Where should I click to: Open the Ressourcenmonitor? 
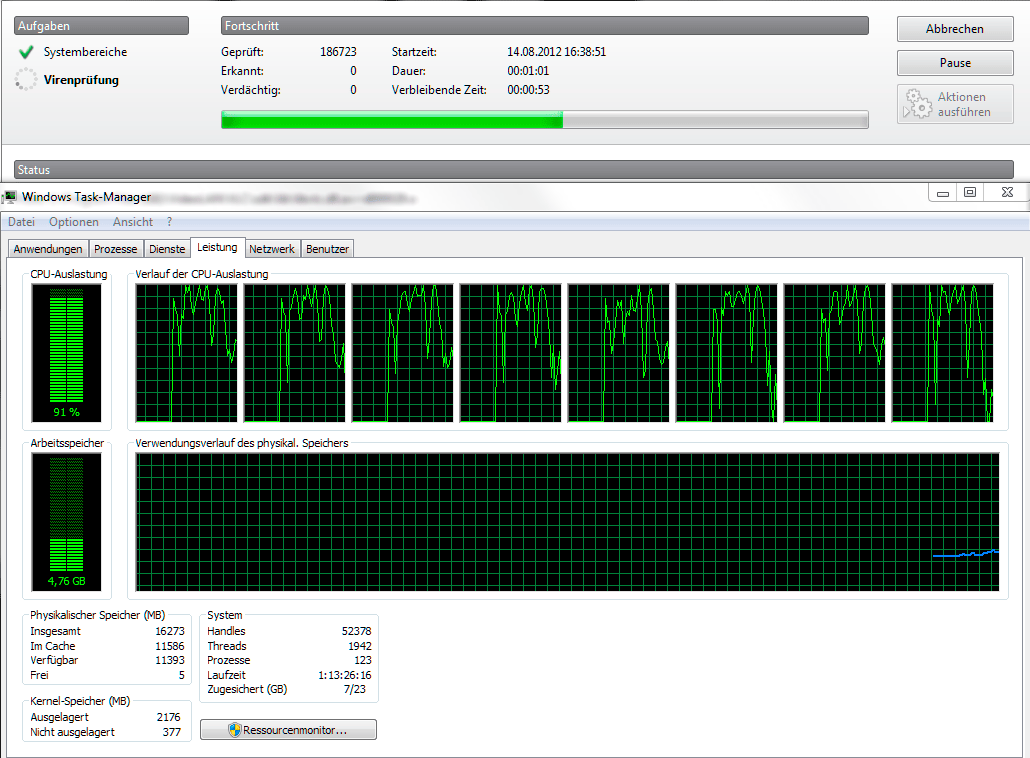288,730
